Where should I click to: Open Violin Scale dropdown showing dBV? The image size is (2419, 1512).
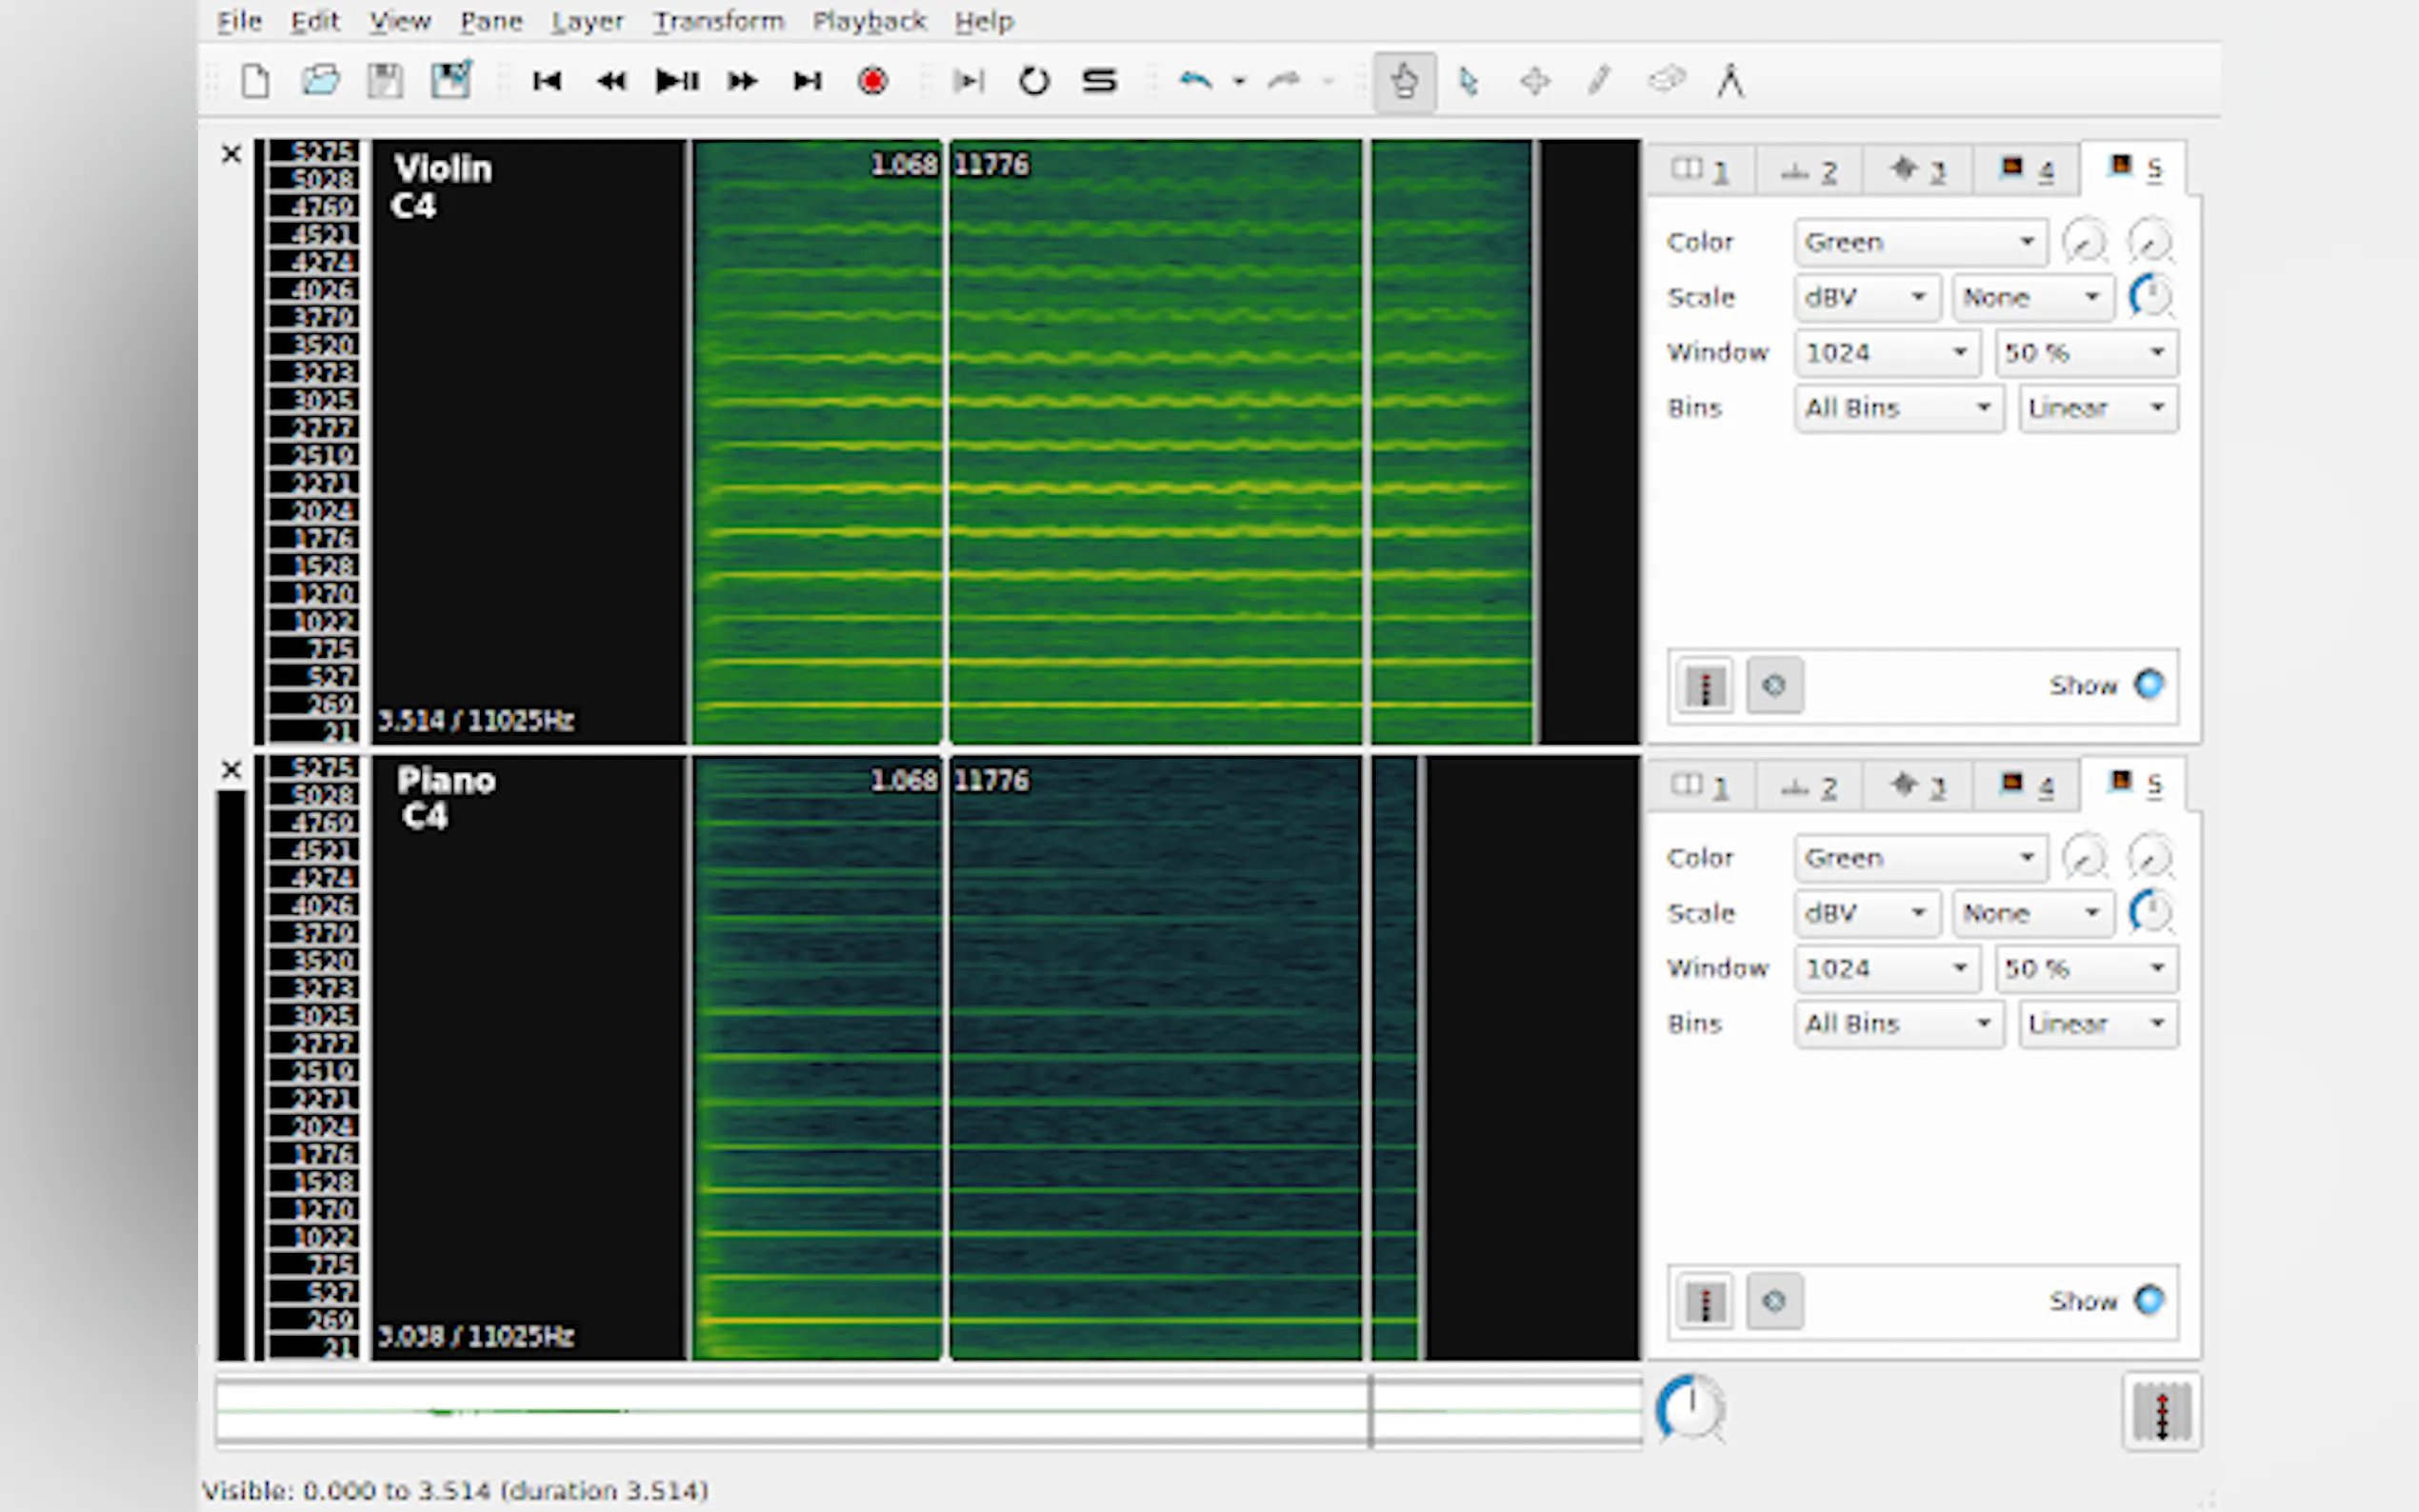(1867, 297)
